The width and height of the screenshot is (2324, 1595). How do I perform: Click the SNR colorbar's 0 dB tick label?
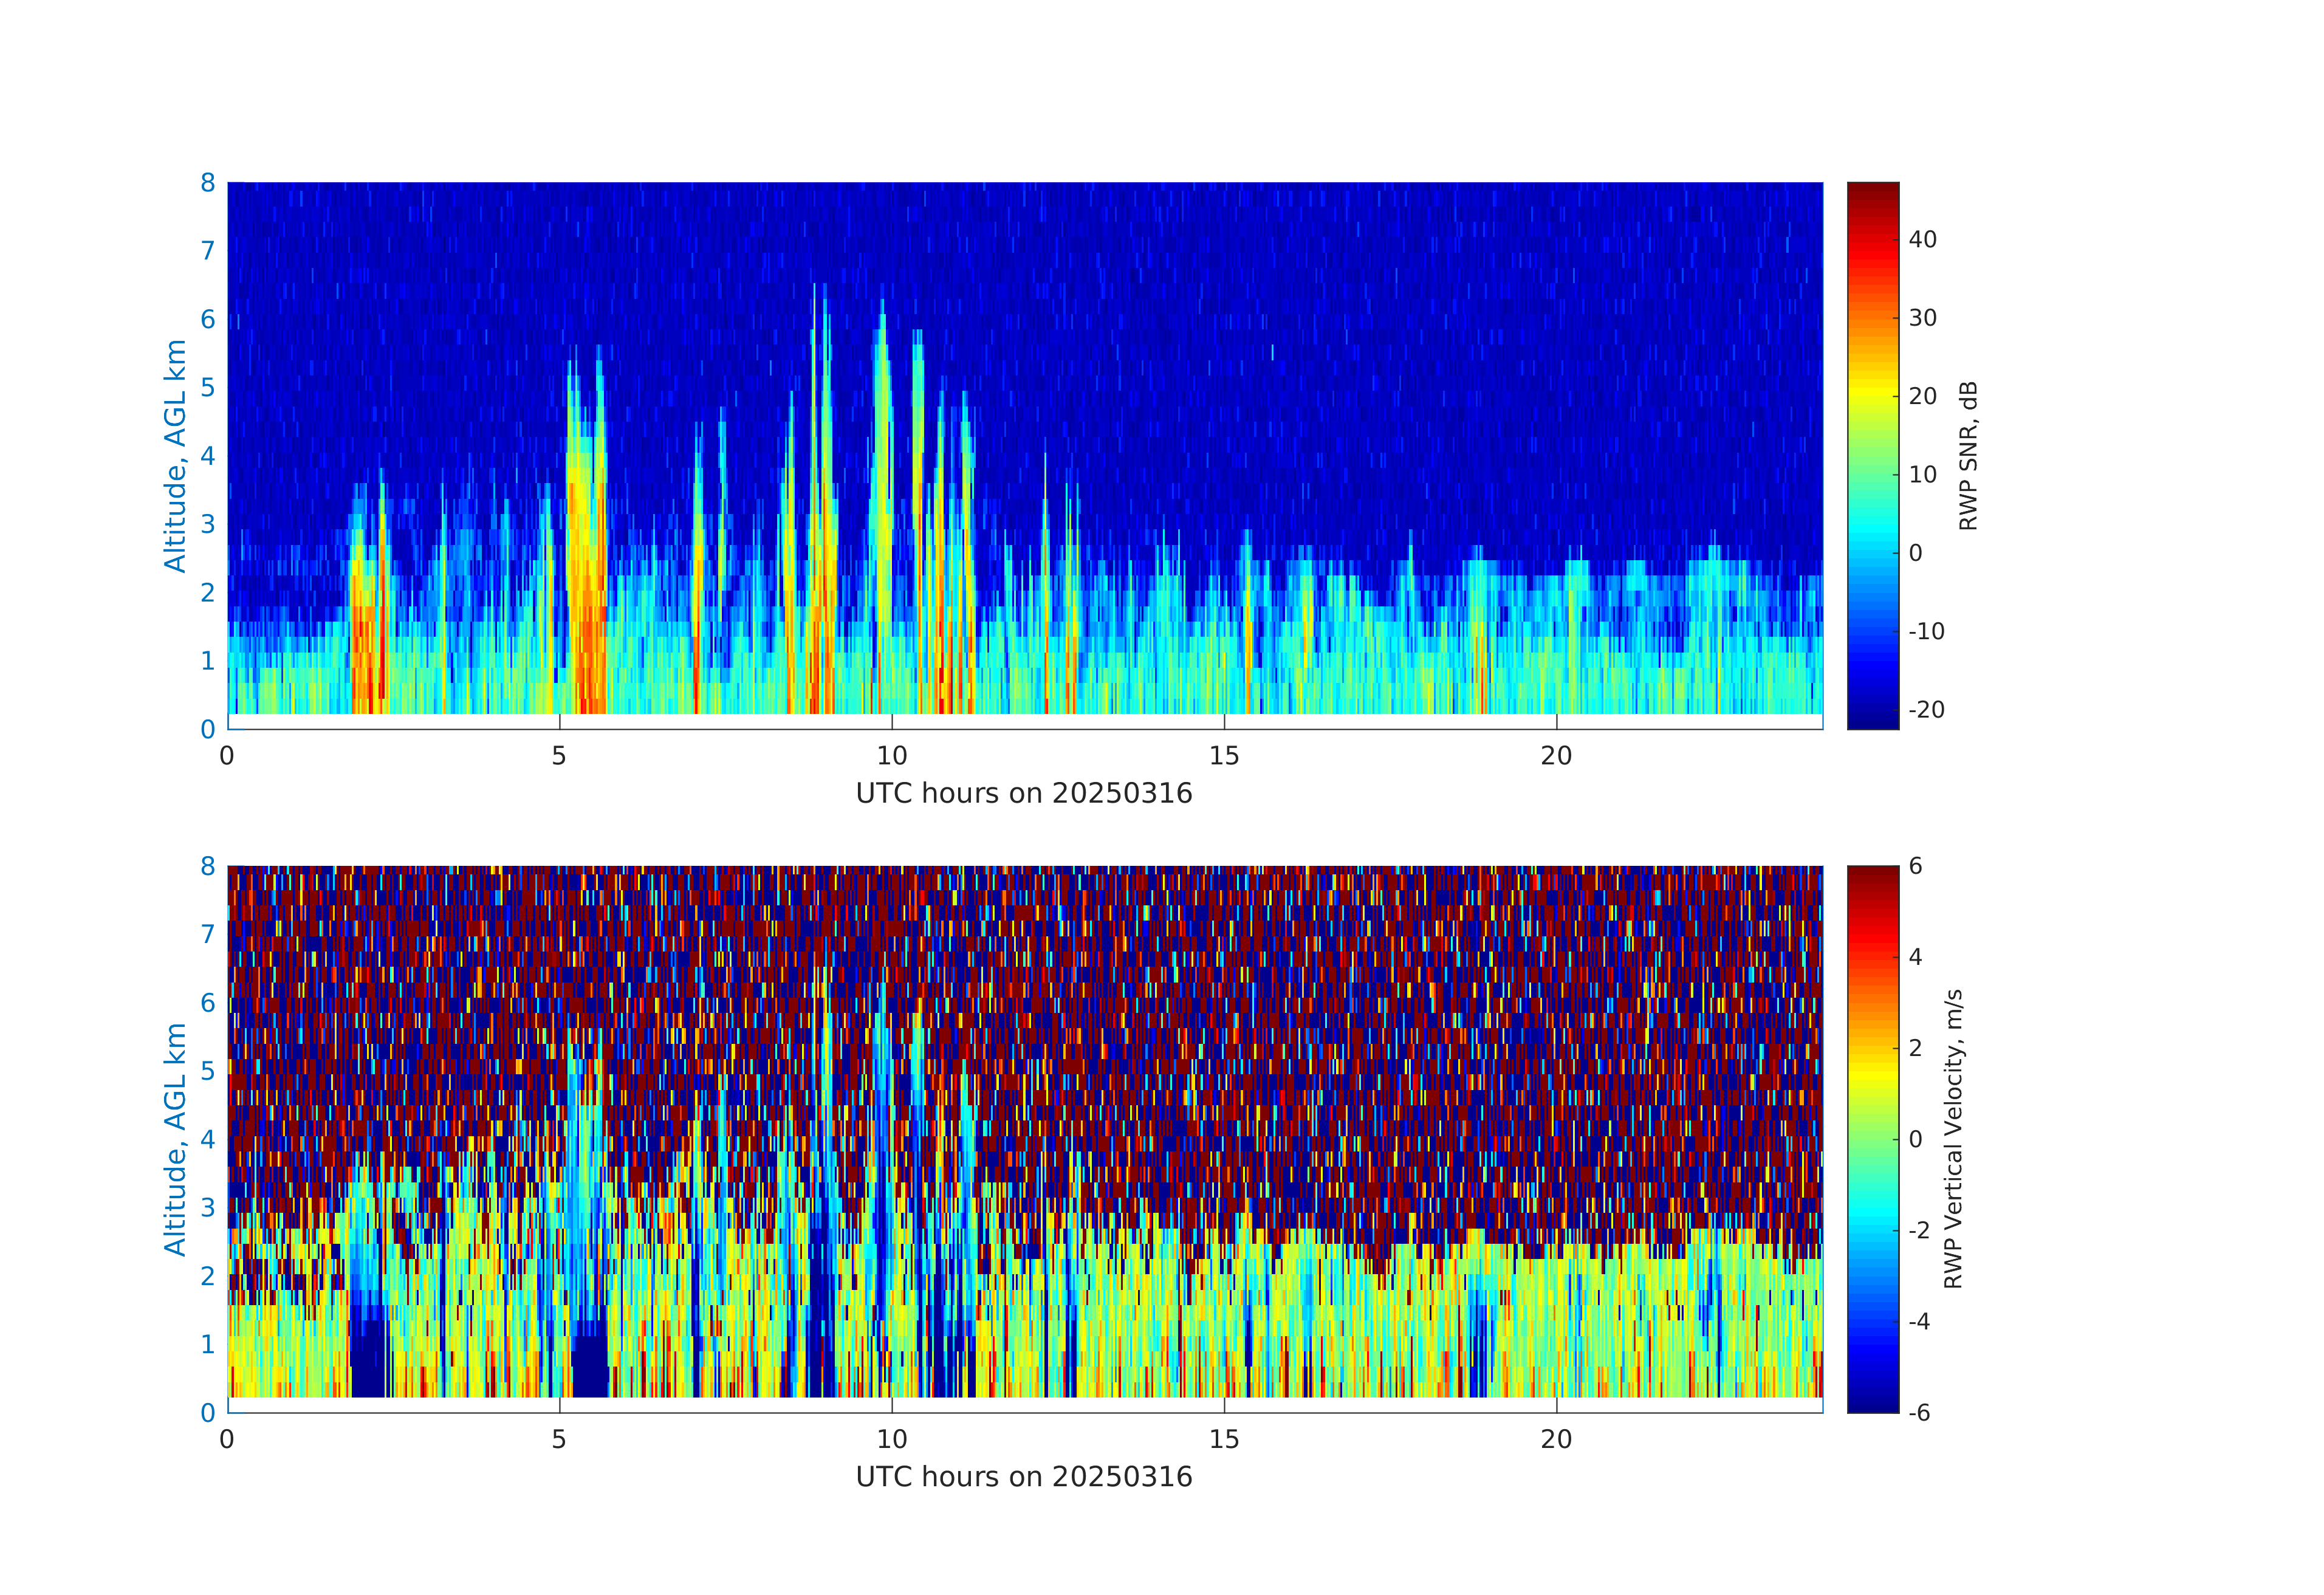coord(1915,553)
